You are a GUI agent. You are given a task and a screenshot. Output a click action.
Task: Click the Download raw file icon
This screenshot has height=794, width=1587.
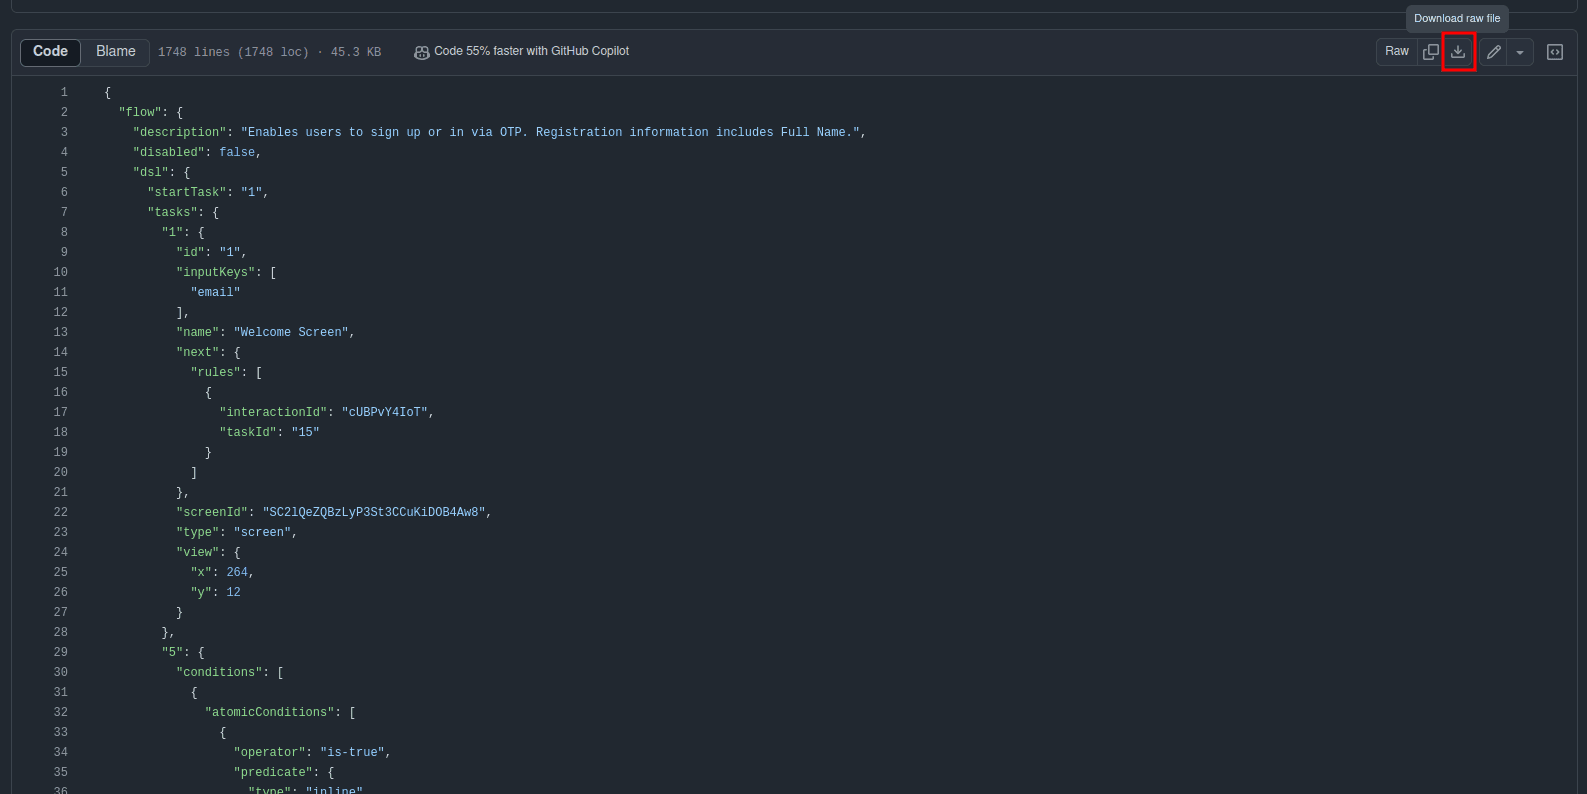pos(1458,52)
